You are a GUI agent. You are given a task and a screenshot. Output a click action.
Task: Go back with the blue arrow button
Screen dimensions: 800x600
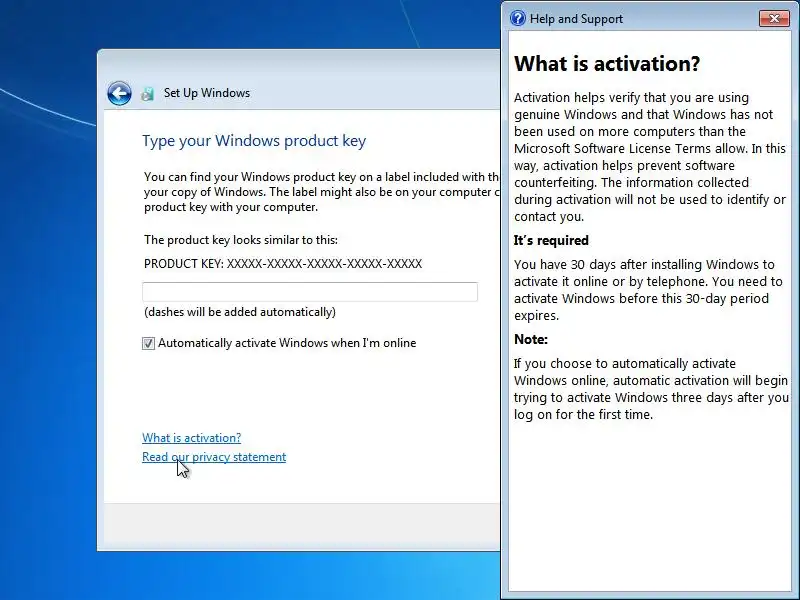[119, 93]
